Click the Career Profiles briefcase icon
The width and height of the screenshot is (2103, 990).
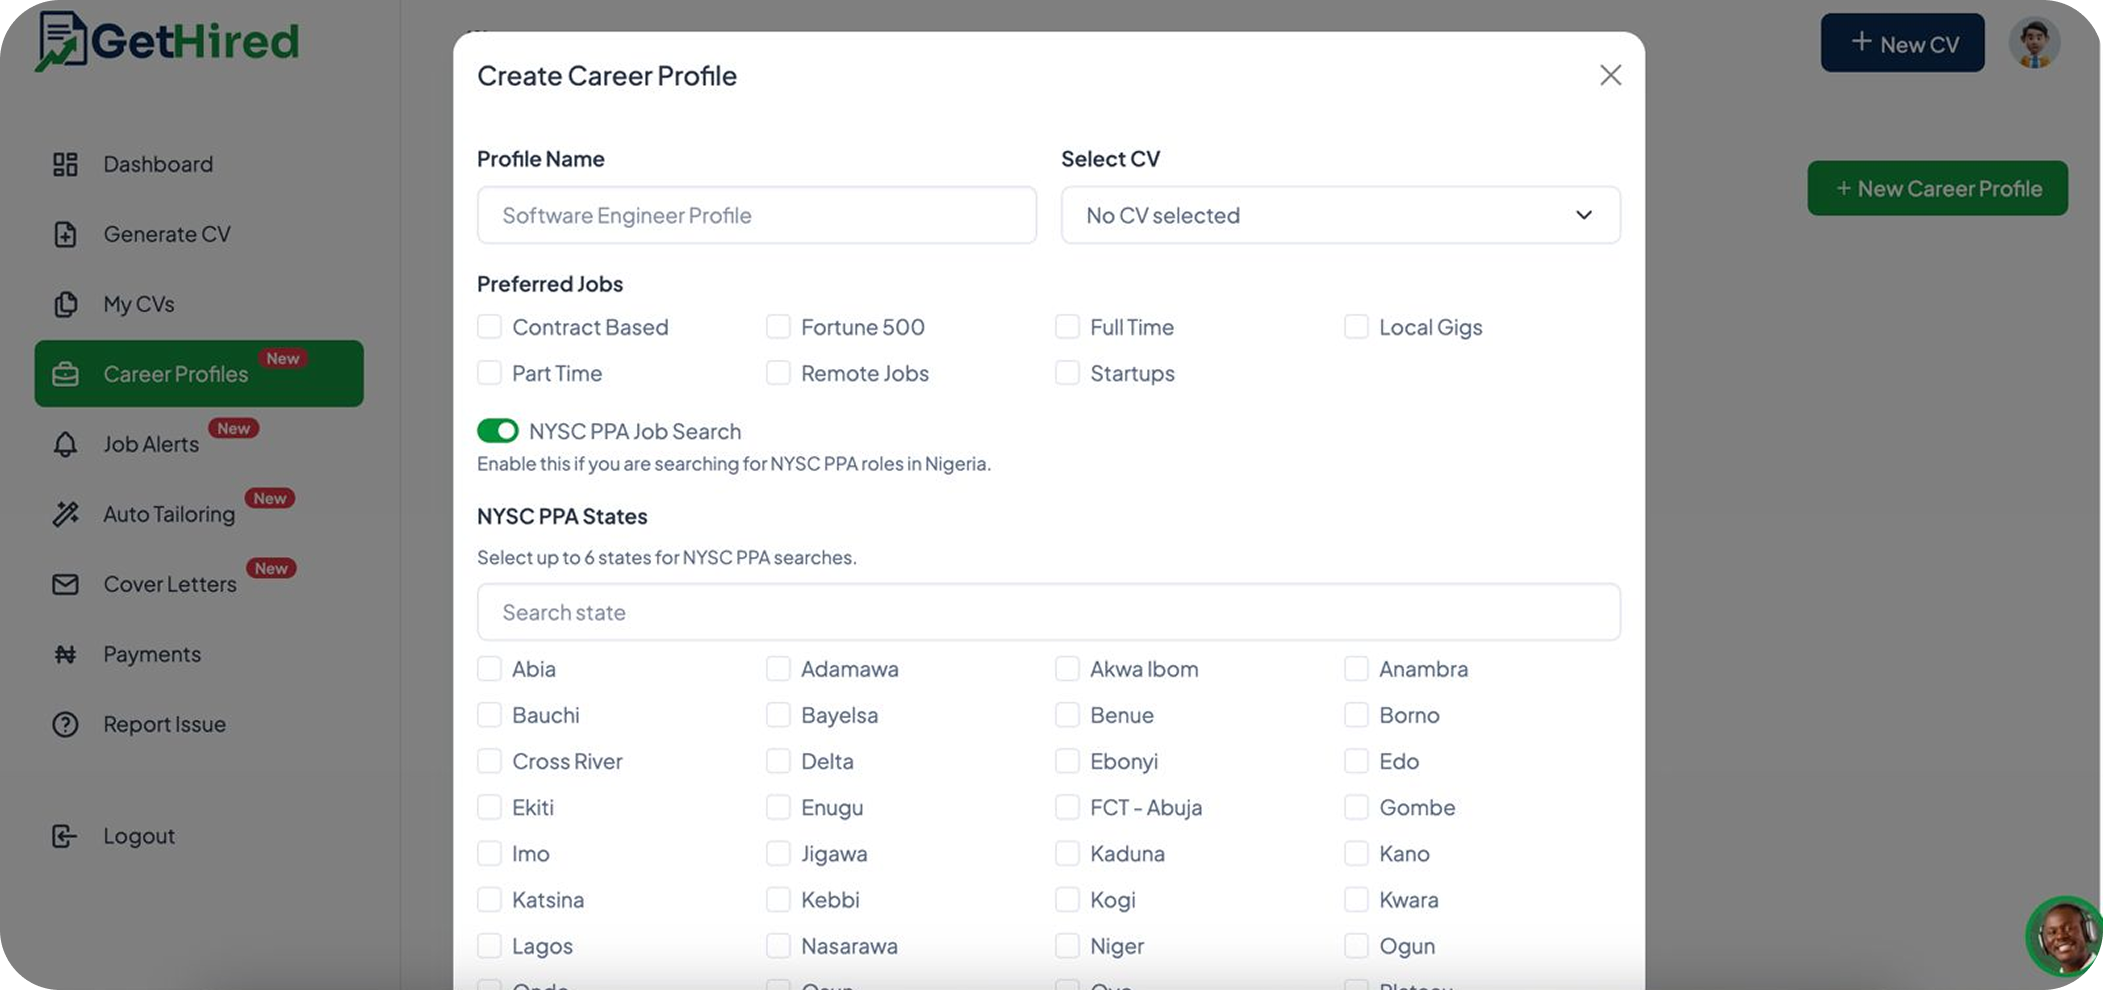pos(66,373)
